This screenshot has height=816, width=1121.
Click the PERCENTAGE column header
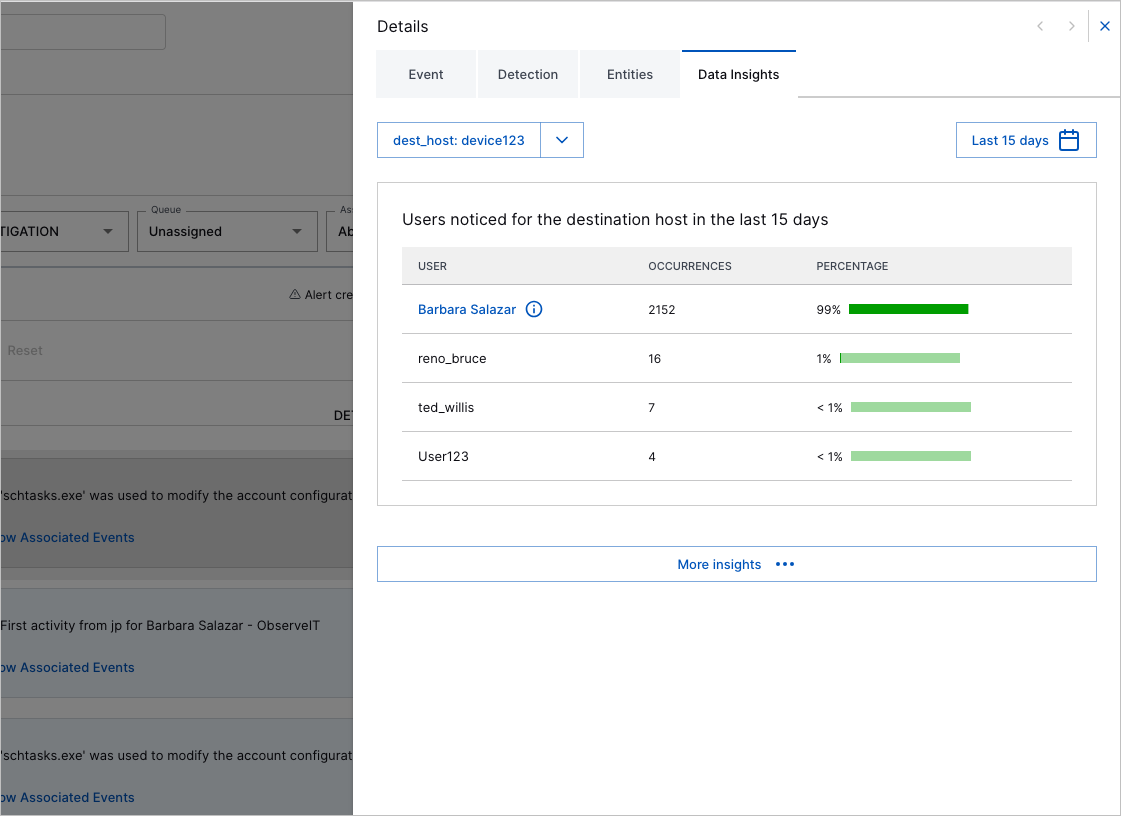click(852, 266)
